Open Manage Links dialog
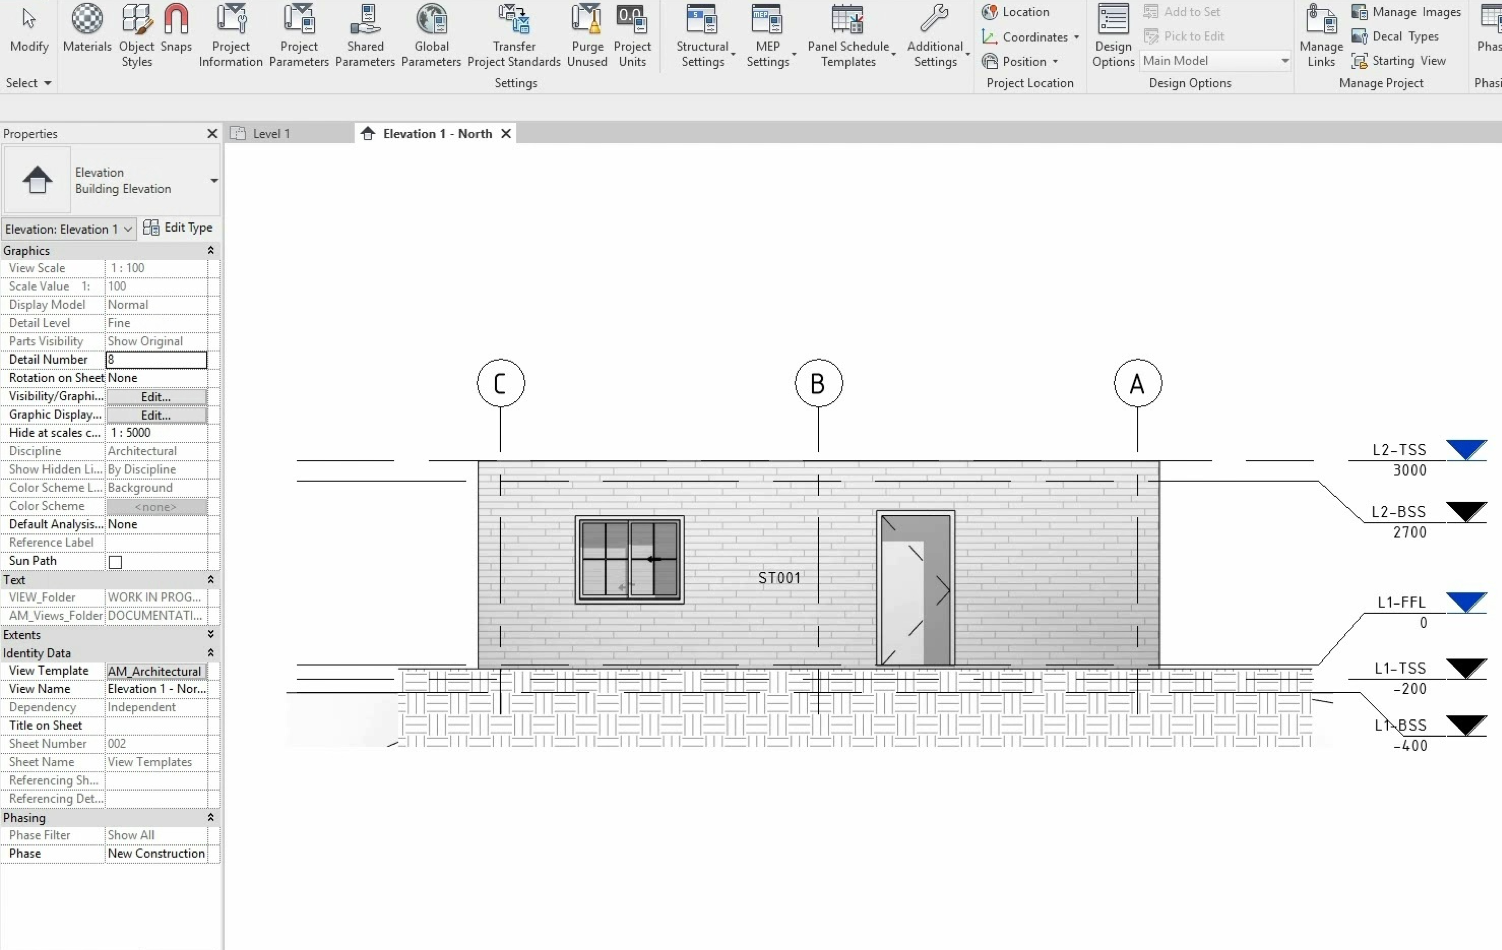Viewport: 1502px width, 950px height. (x=1321, y=35)
